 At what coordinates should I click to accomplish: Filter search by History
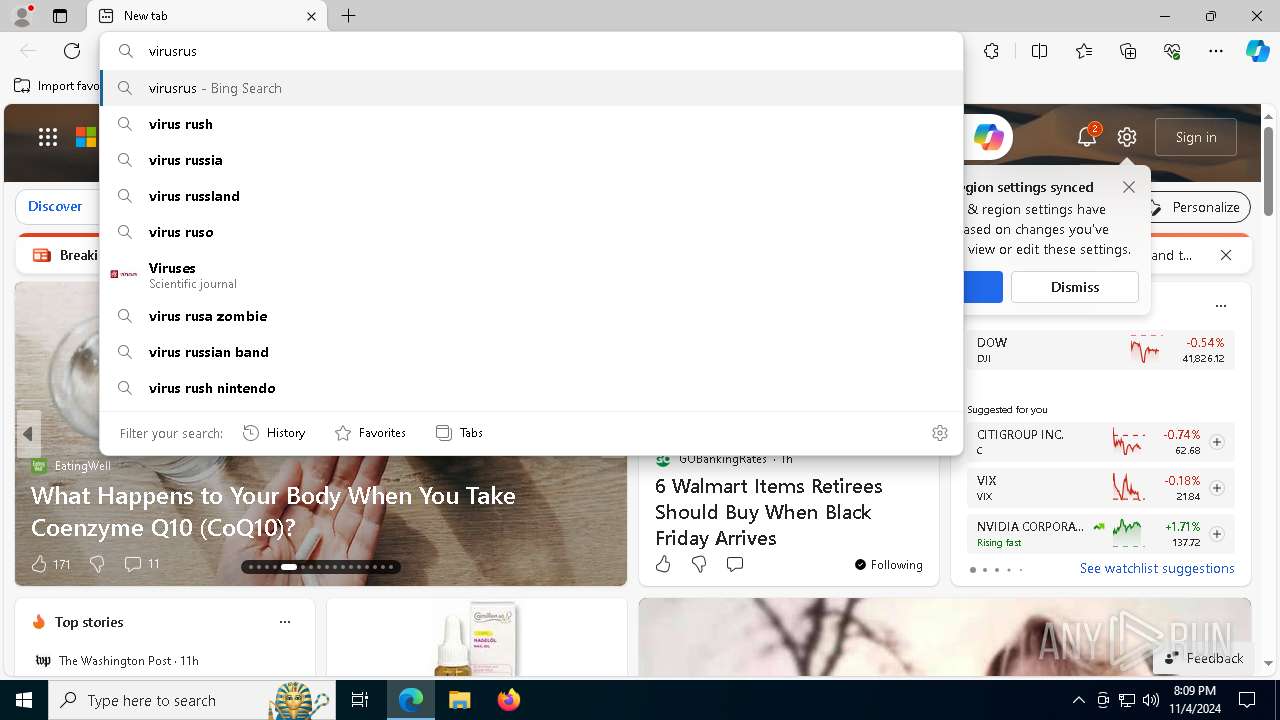274,433
